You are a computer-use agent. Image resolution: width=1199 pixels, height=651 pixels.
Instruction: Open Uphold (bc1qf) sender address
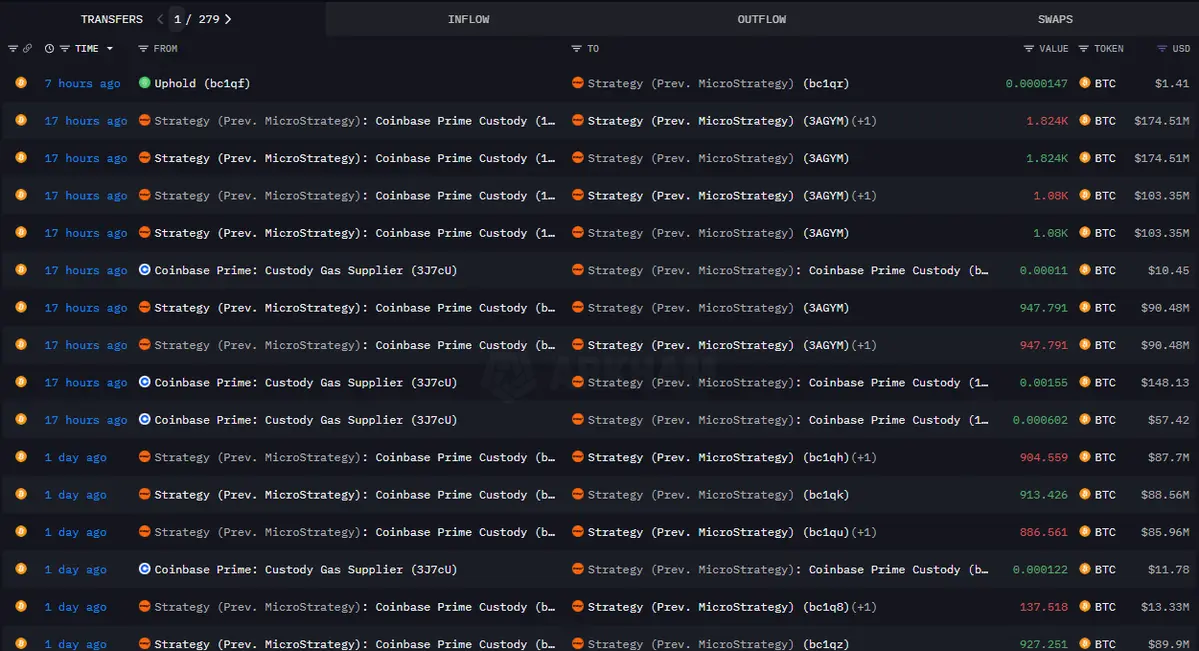[202, 83]
